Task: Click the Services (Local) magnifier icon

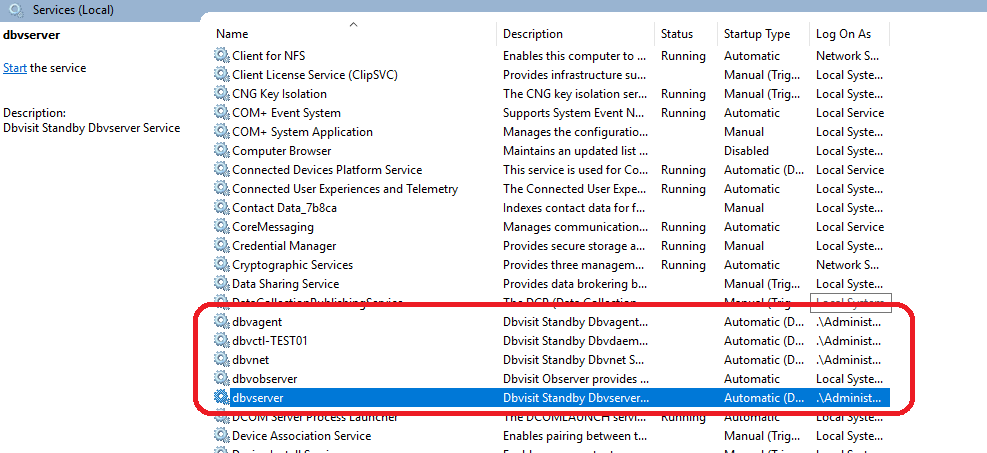Action: 16,9
